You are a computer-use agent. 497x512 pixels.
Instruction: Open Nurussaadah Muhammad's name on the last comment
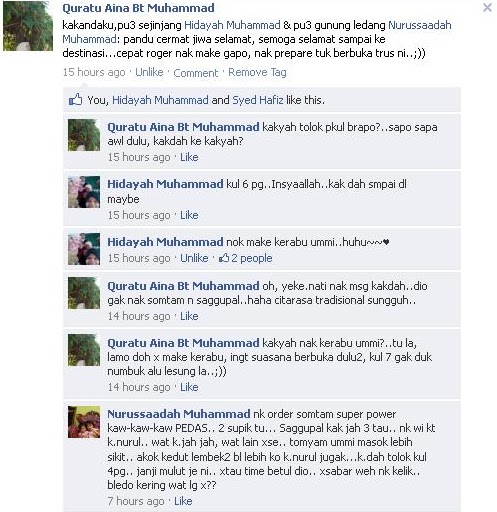pyautogui.click(x=179, y=414)
